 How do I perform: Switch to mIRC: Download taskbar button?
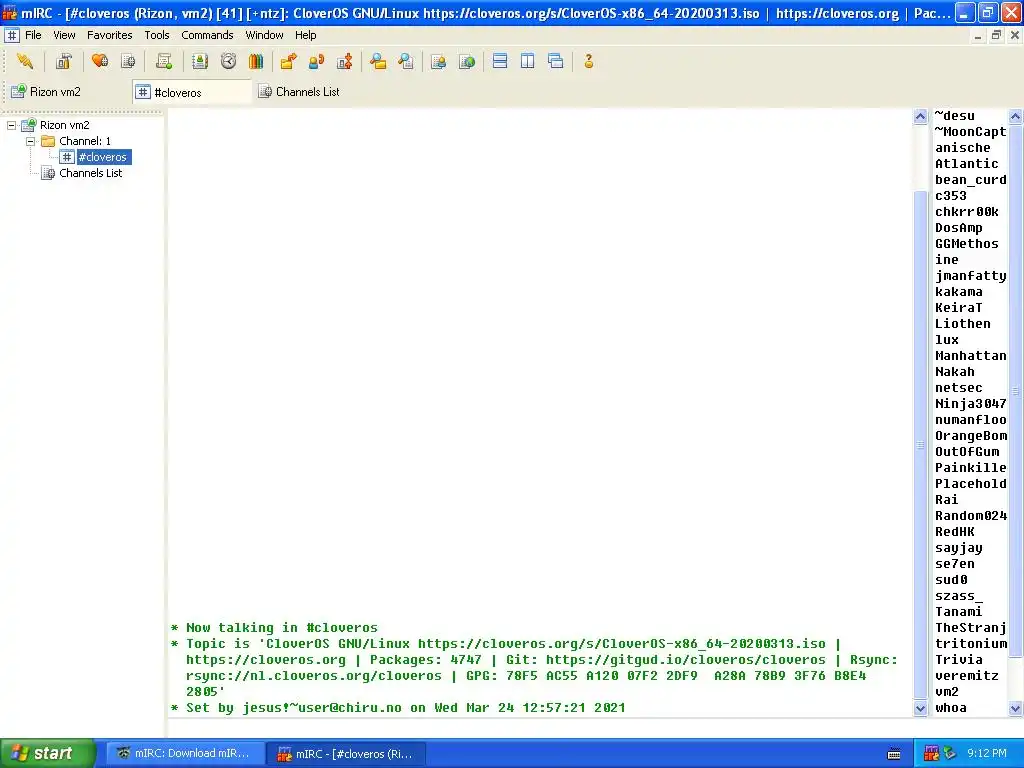pyautogui.click(x=185, y=754)
